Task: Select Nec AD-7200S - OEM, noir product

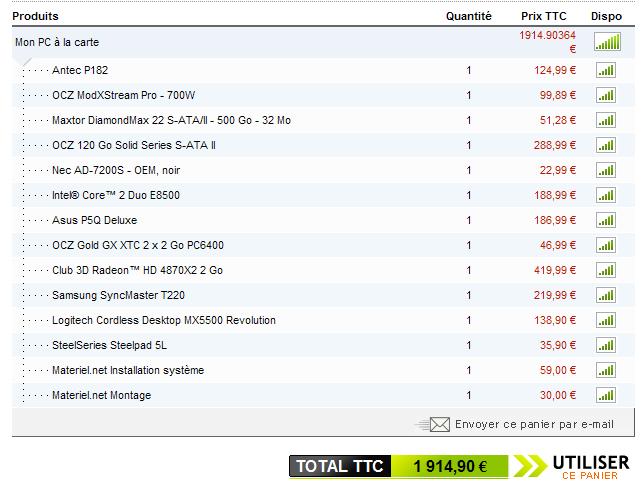Action: tap(116, 170)
